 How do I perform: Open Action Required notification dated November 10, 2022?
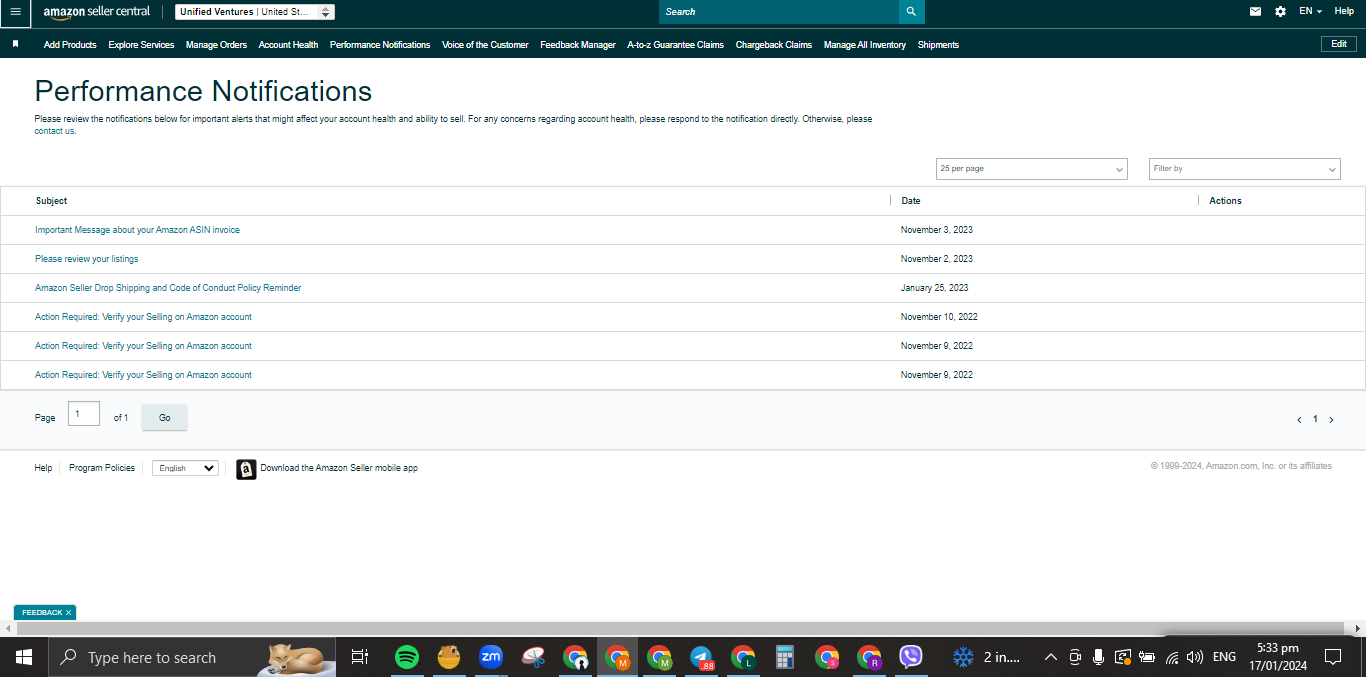pyautogui.click(x=143, y=317)
